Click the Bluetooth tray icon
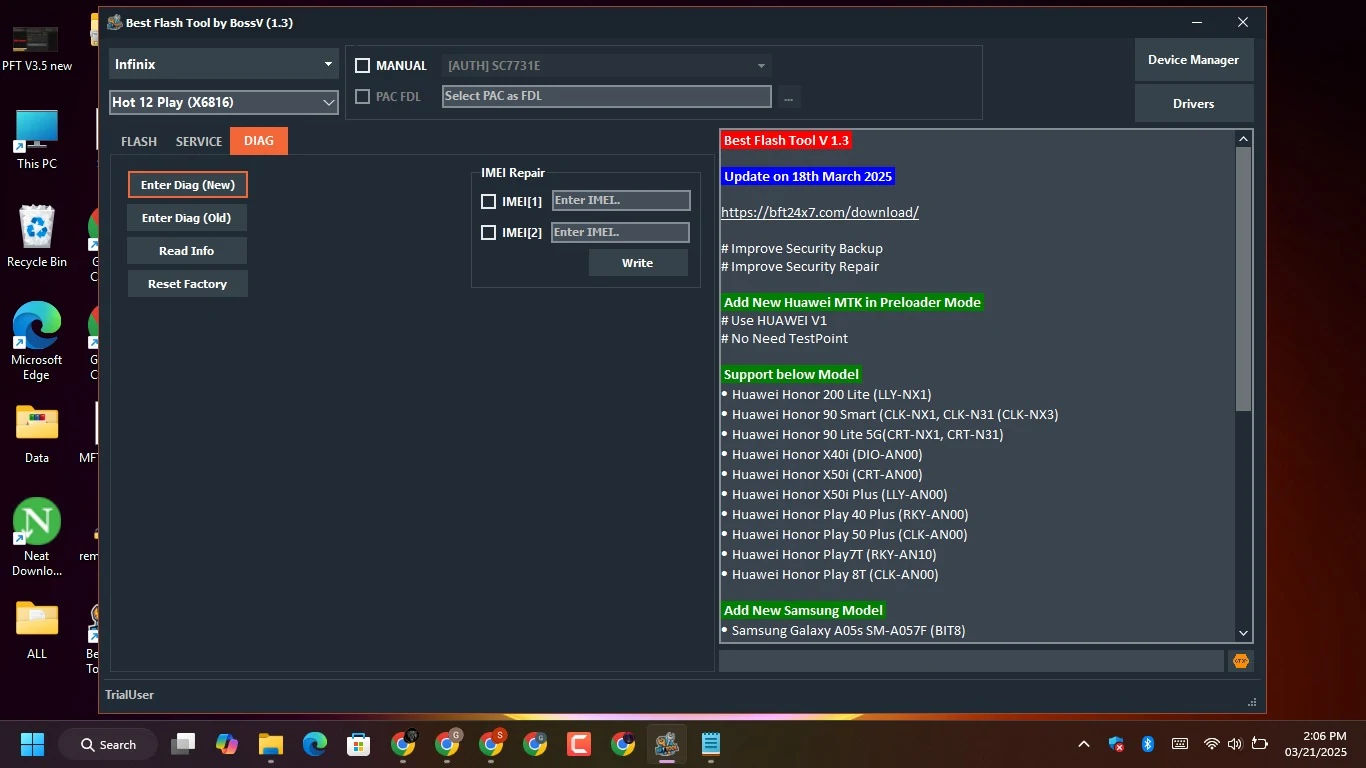 pos(1148,744)
